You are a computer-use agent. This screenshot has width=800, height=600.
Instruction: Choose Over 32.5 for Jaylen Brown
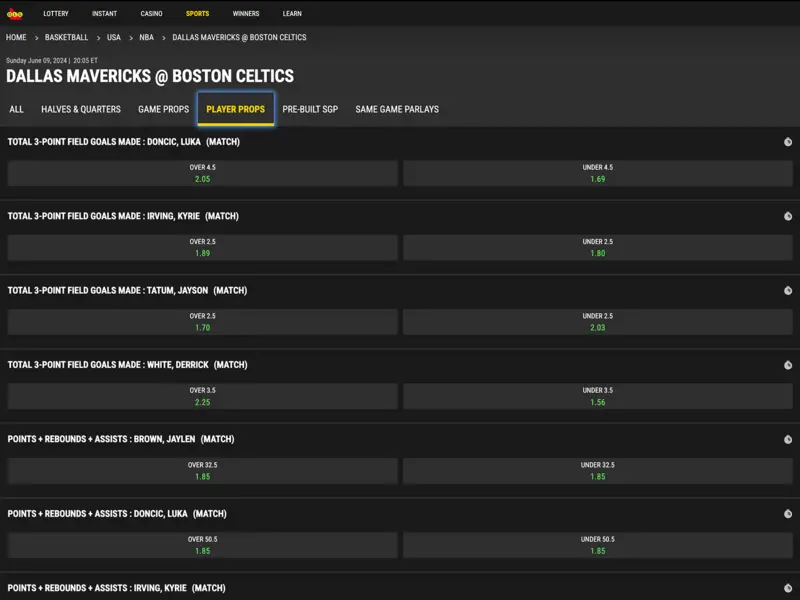202,470
